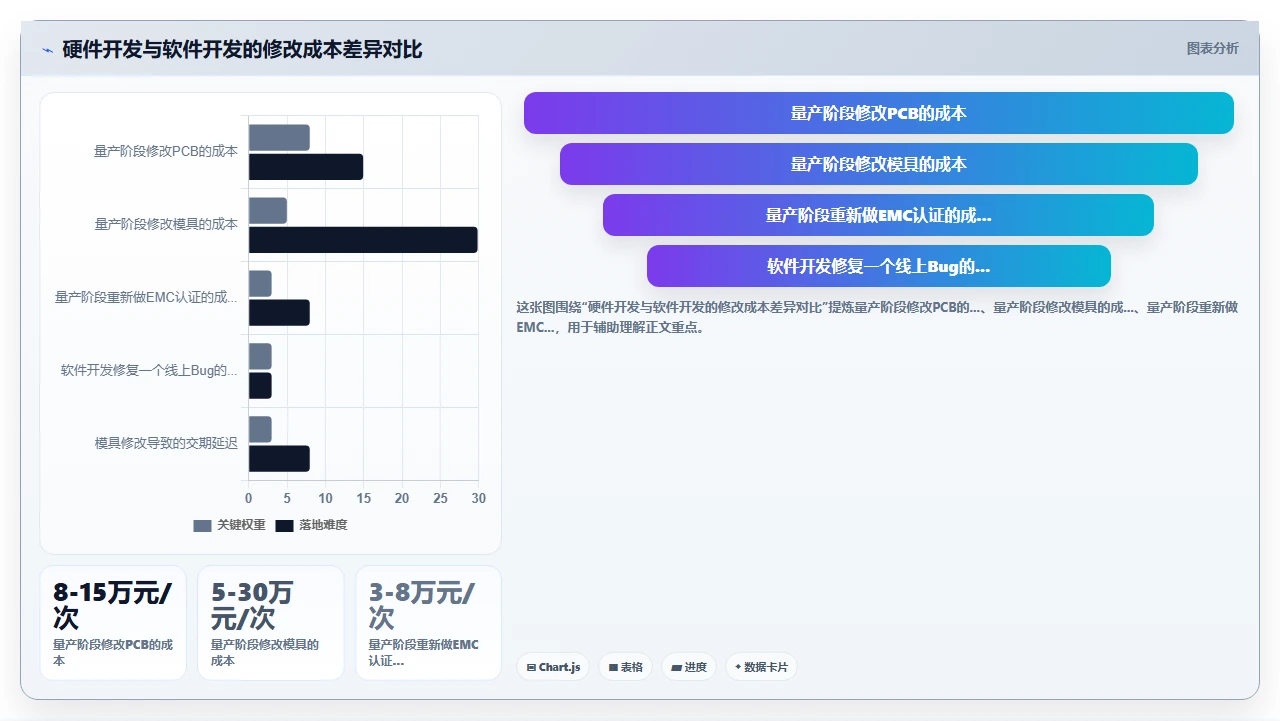The height and width of the screenshot is (721, 1280).
Task: Click the 进度 tag chip
Action: click(x=689, y=667)
